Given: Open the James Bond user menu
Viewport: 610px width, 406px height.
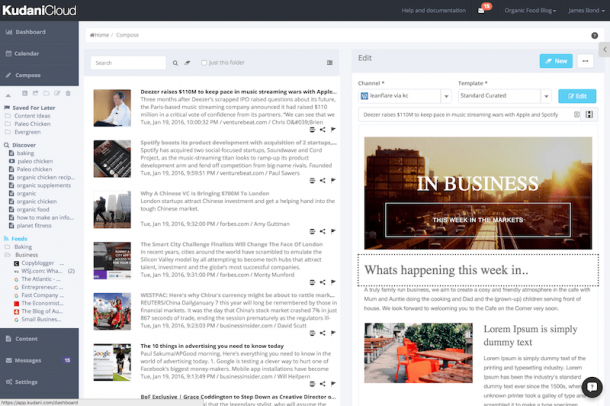Looking at the screenshot, I should pyautogui.click(x=586, y=10).
